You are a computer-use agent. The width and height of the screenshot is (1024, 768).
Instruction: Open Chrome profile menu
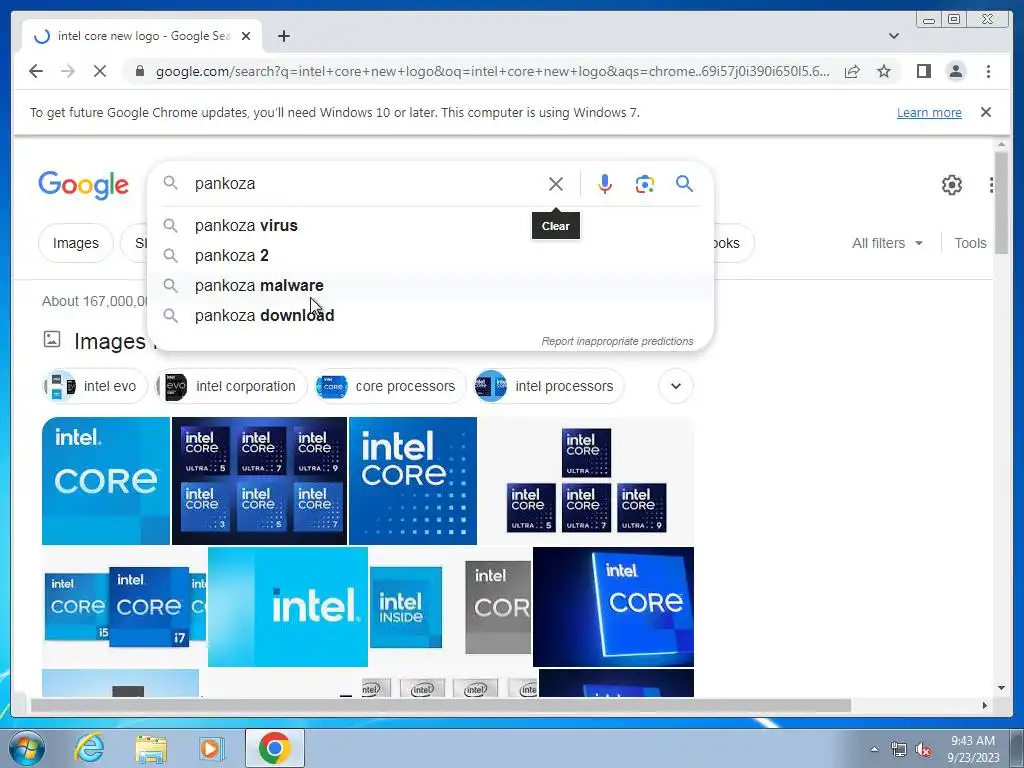point(955,71)
